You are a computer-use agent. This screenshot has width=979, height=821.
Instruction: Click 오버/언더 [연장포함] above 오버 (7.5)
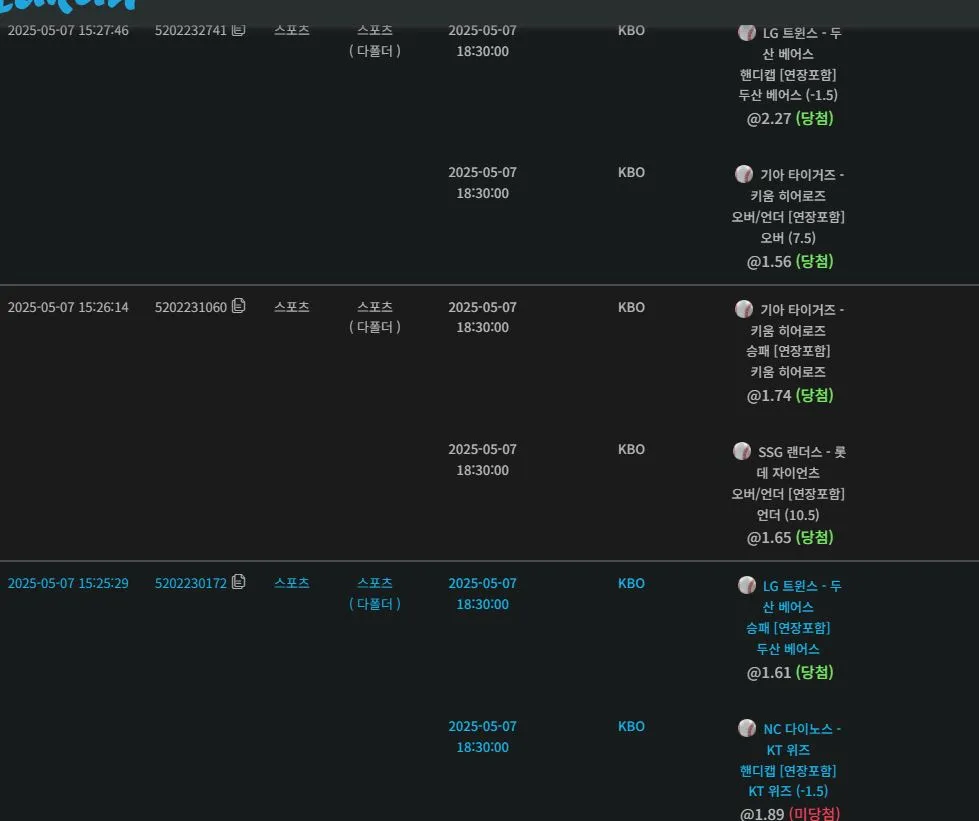tap(788, 217)
